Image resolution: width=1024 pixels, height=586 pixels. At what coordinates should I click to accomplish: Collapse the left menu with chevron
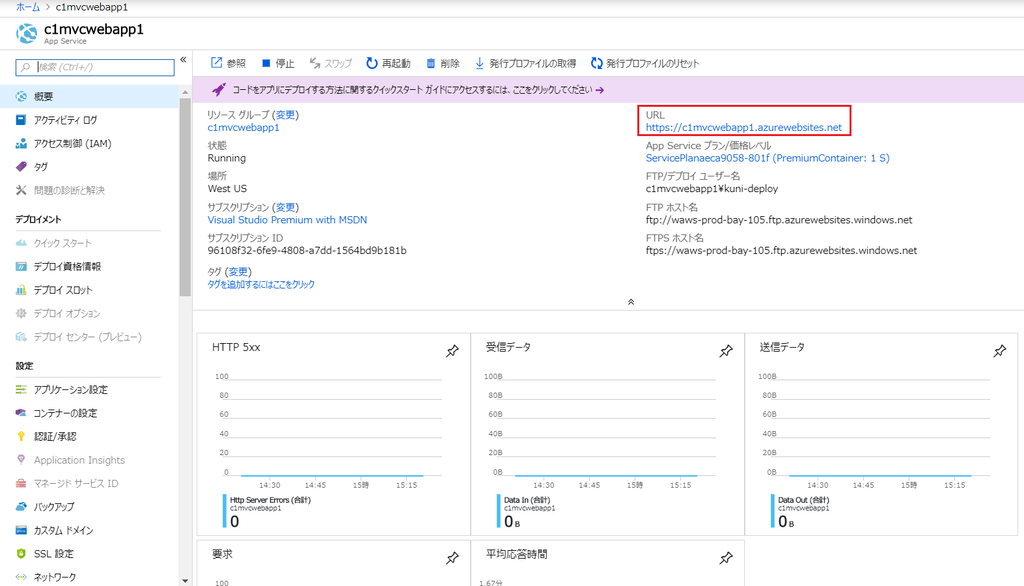[x=184, y=59]
